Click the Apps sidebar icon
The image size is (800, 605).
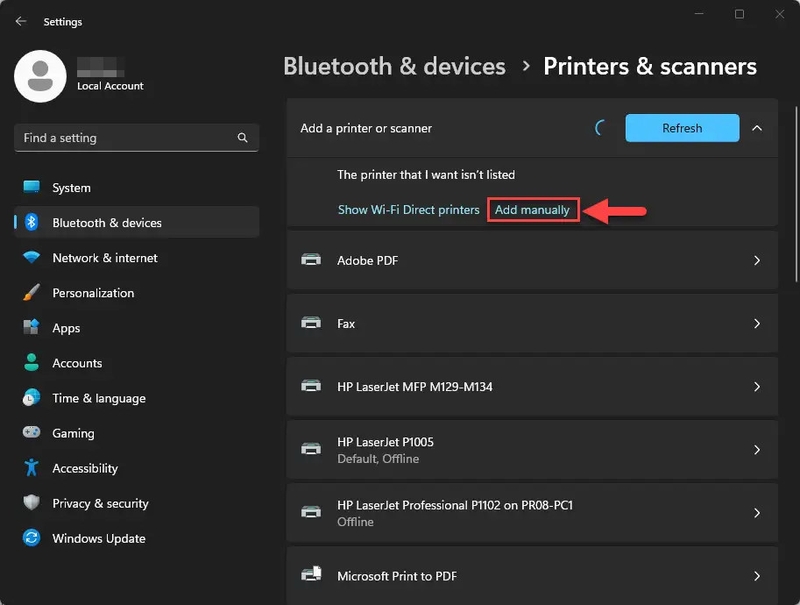point(32,328)
